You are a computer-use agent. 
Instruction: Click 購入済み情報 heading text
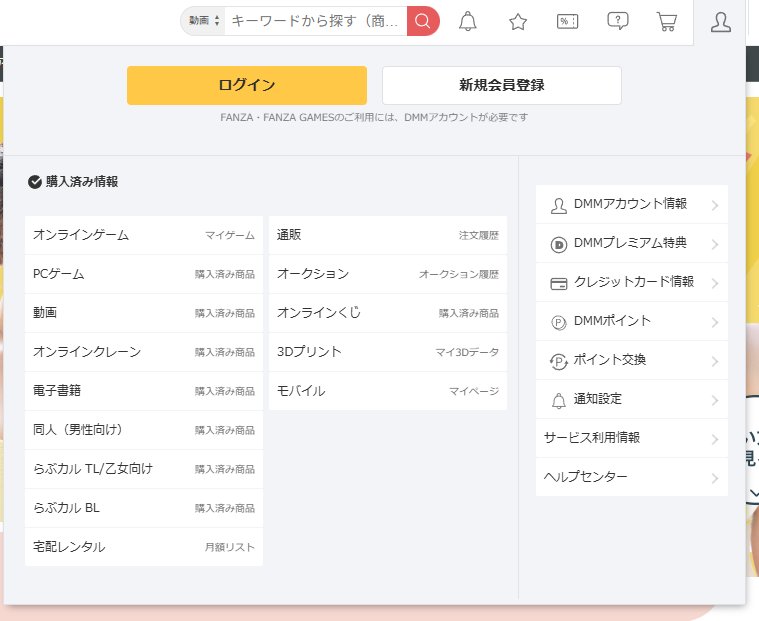[82, 182]
